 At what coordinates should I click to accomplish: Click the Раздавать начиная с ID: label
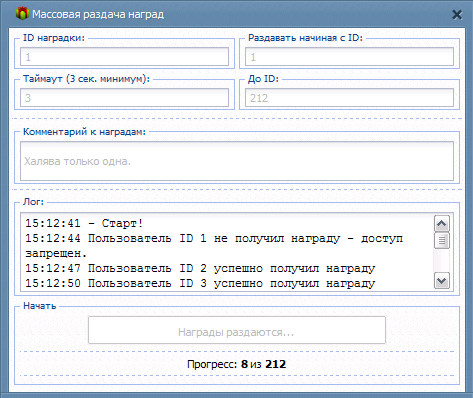pos(305,38)
